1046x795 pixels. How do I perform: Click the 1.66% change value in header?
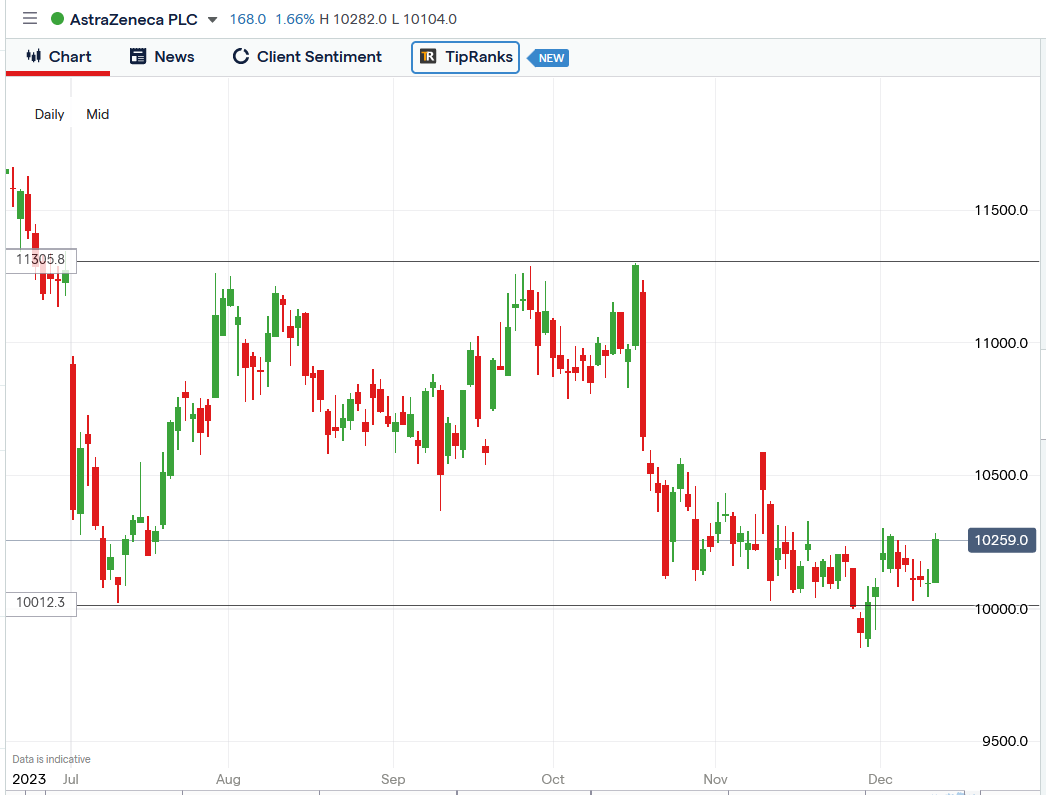click(294, 19)
